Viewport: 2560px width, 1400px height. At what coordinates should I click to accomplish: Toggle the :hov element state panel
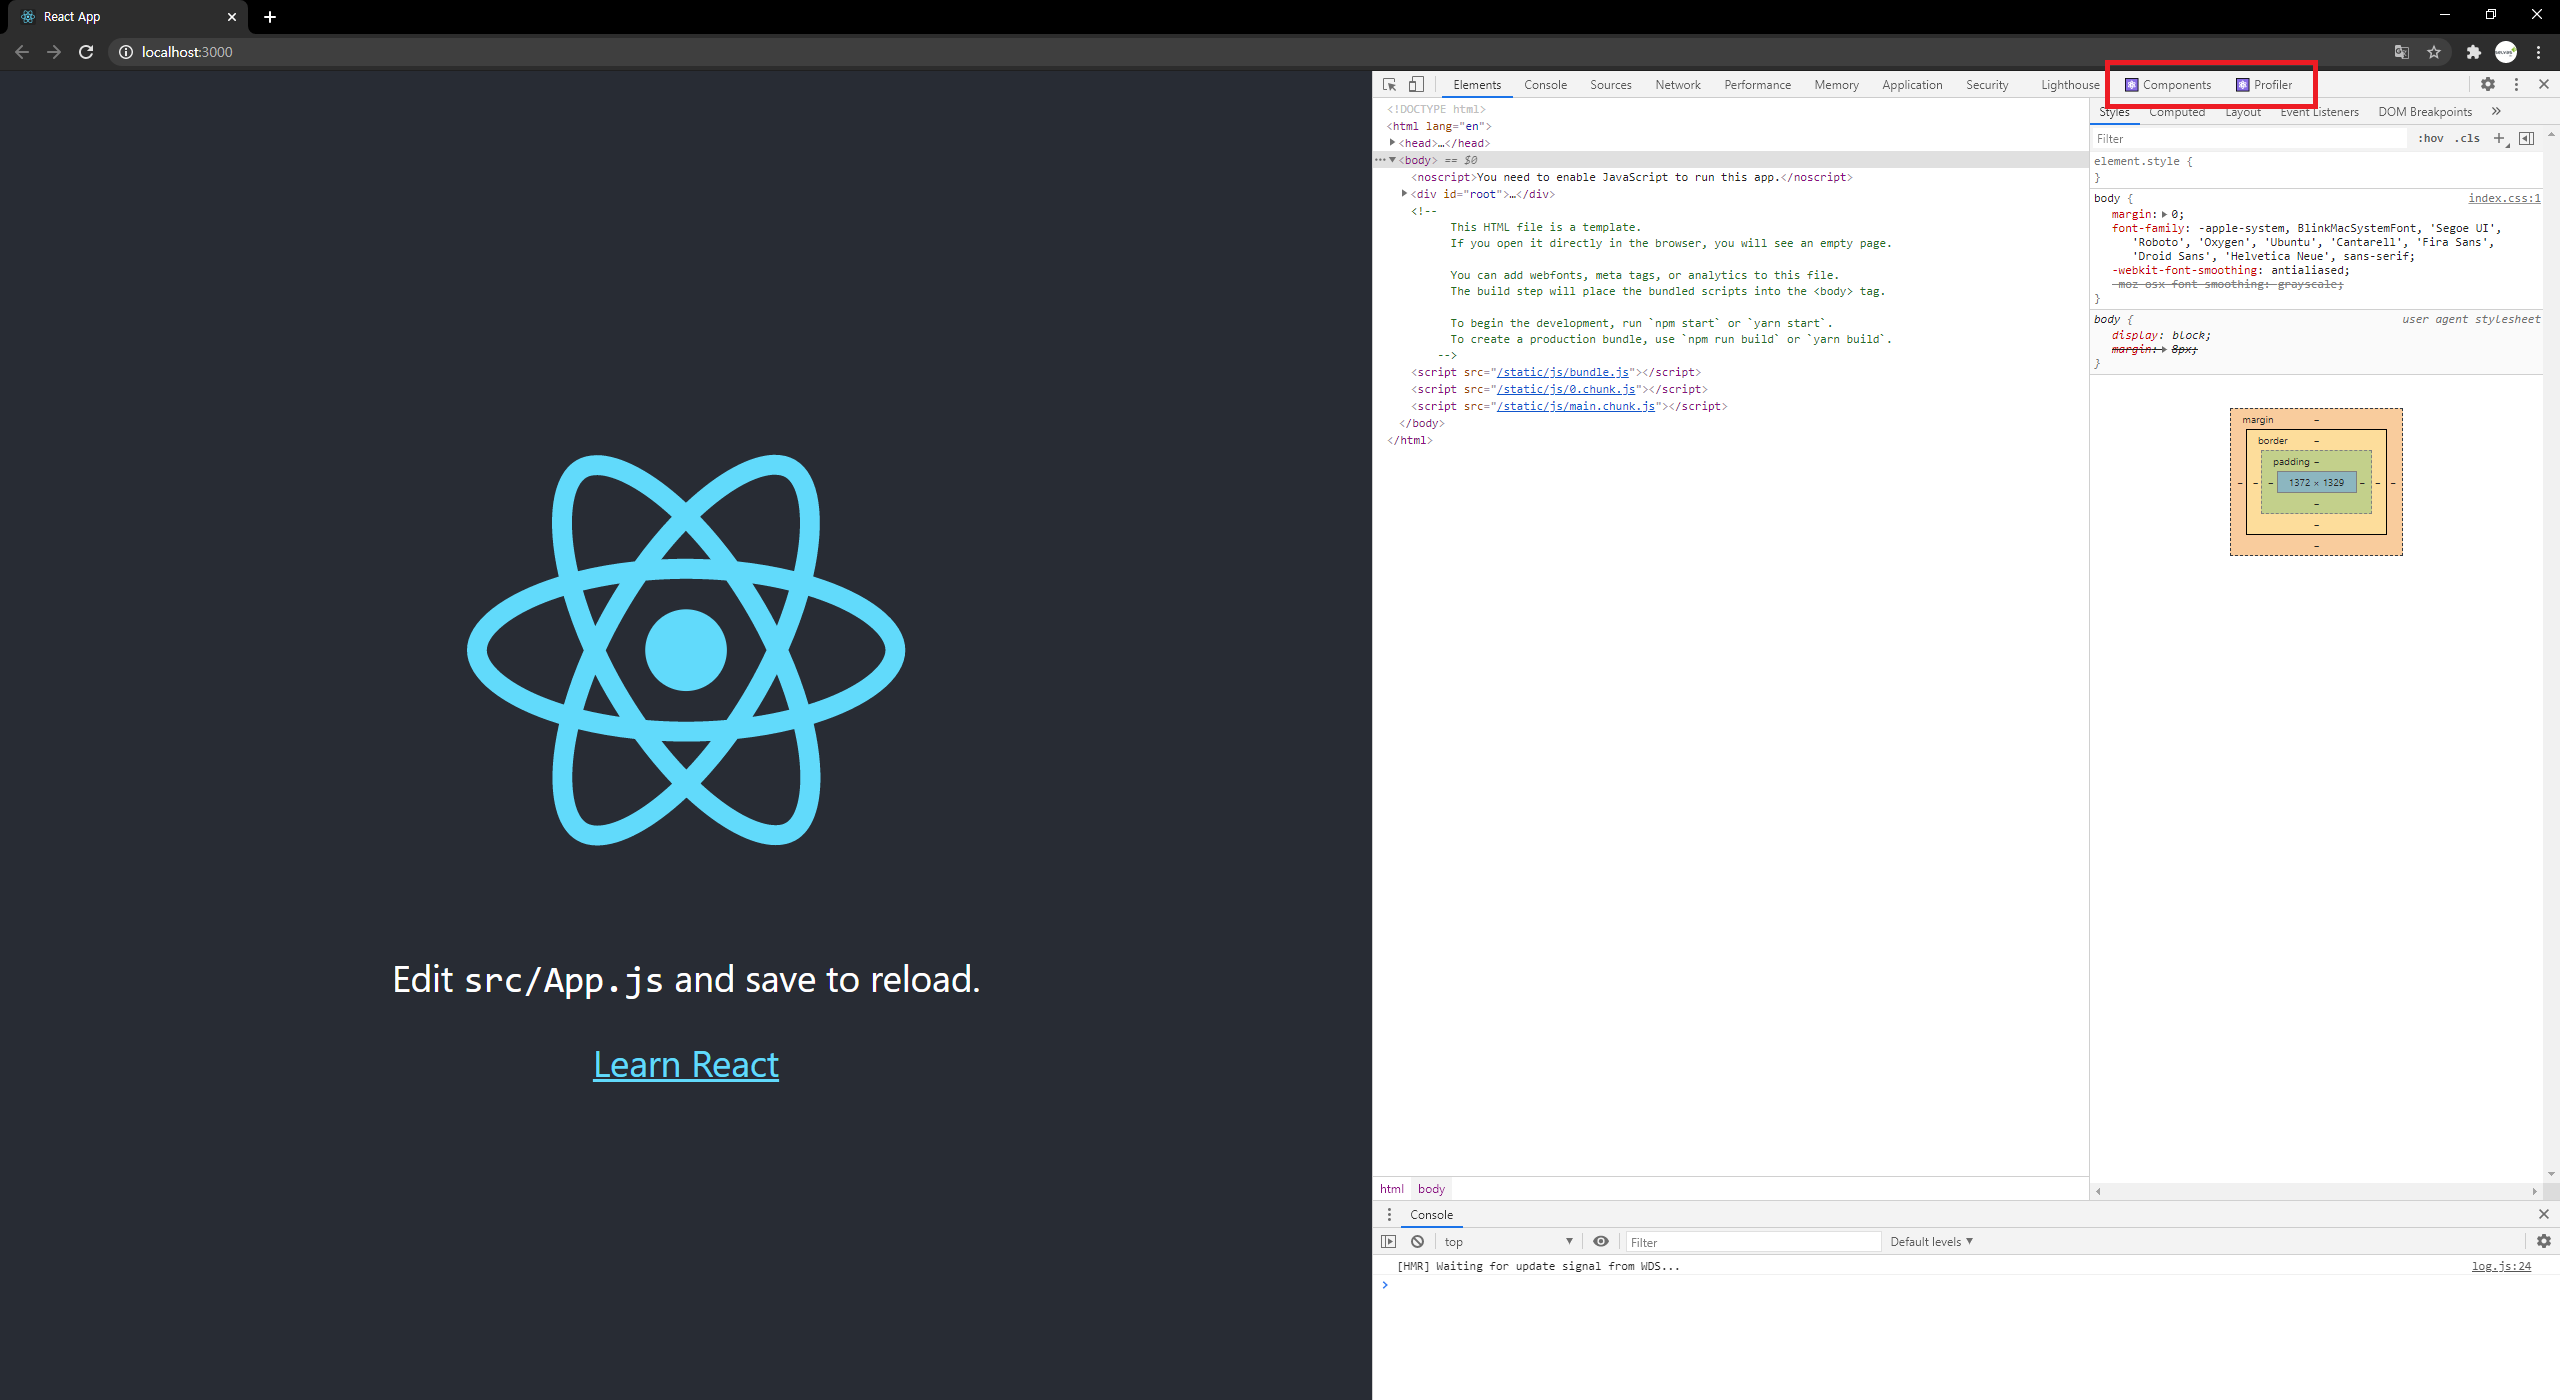point(2430,138)
